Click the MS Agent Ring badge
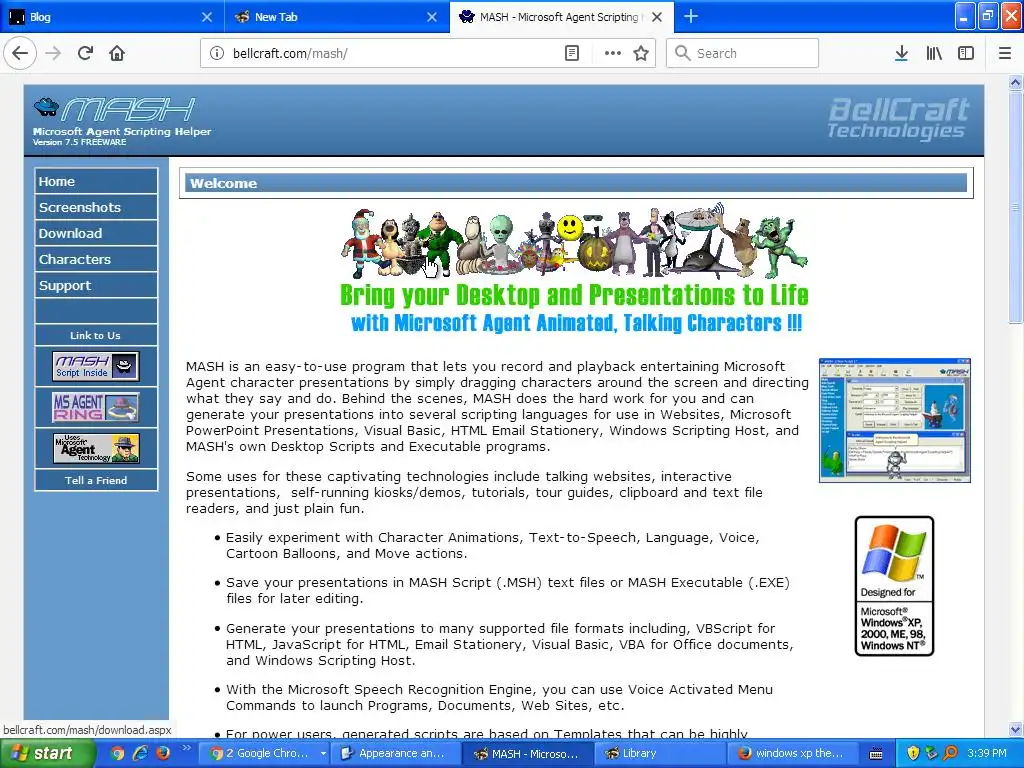The image size is (1024, 768). click(x=96, y=408)
